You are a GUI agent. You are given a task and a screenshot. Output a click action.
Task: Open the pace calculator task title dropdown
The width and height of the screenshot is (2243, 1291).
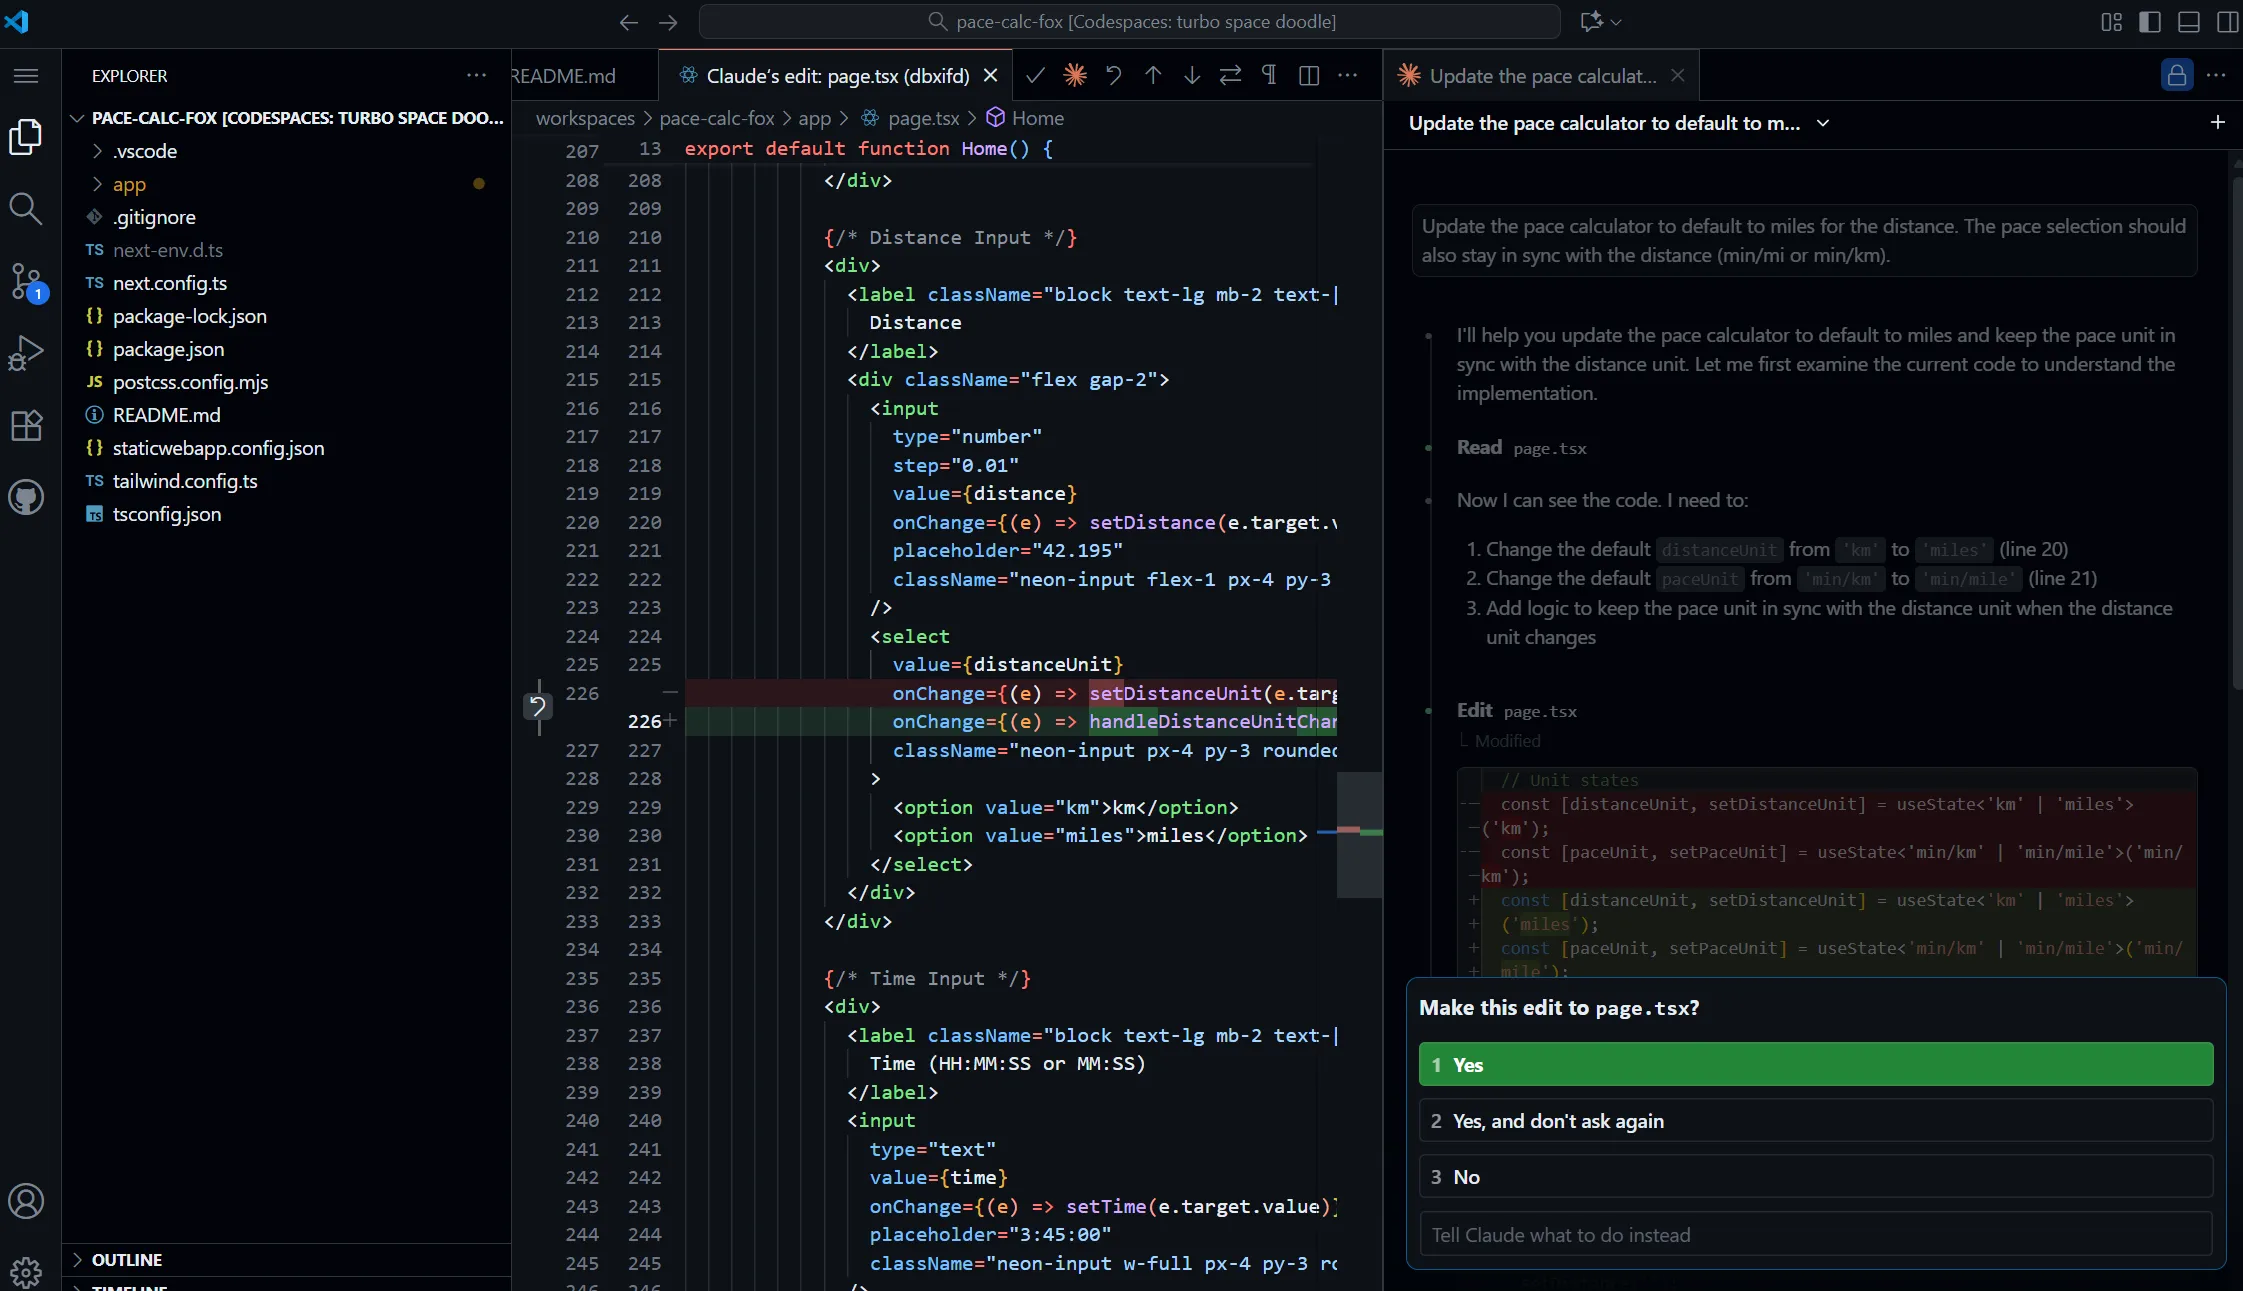[x=1822, y=123]
